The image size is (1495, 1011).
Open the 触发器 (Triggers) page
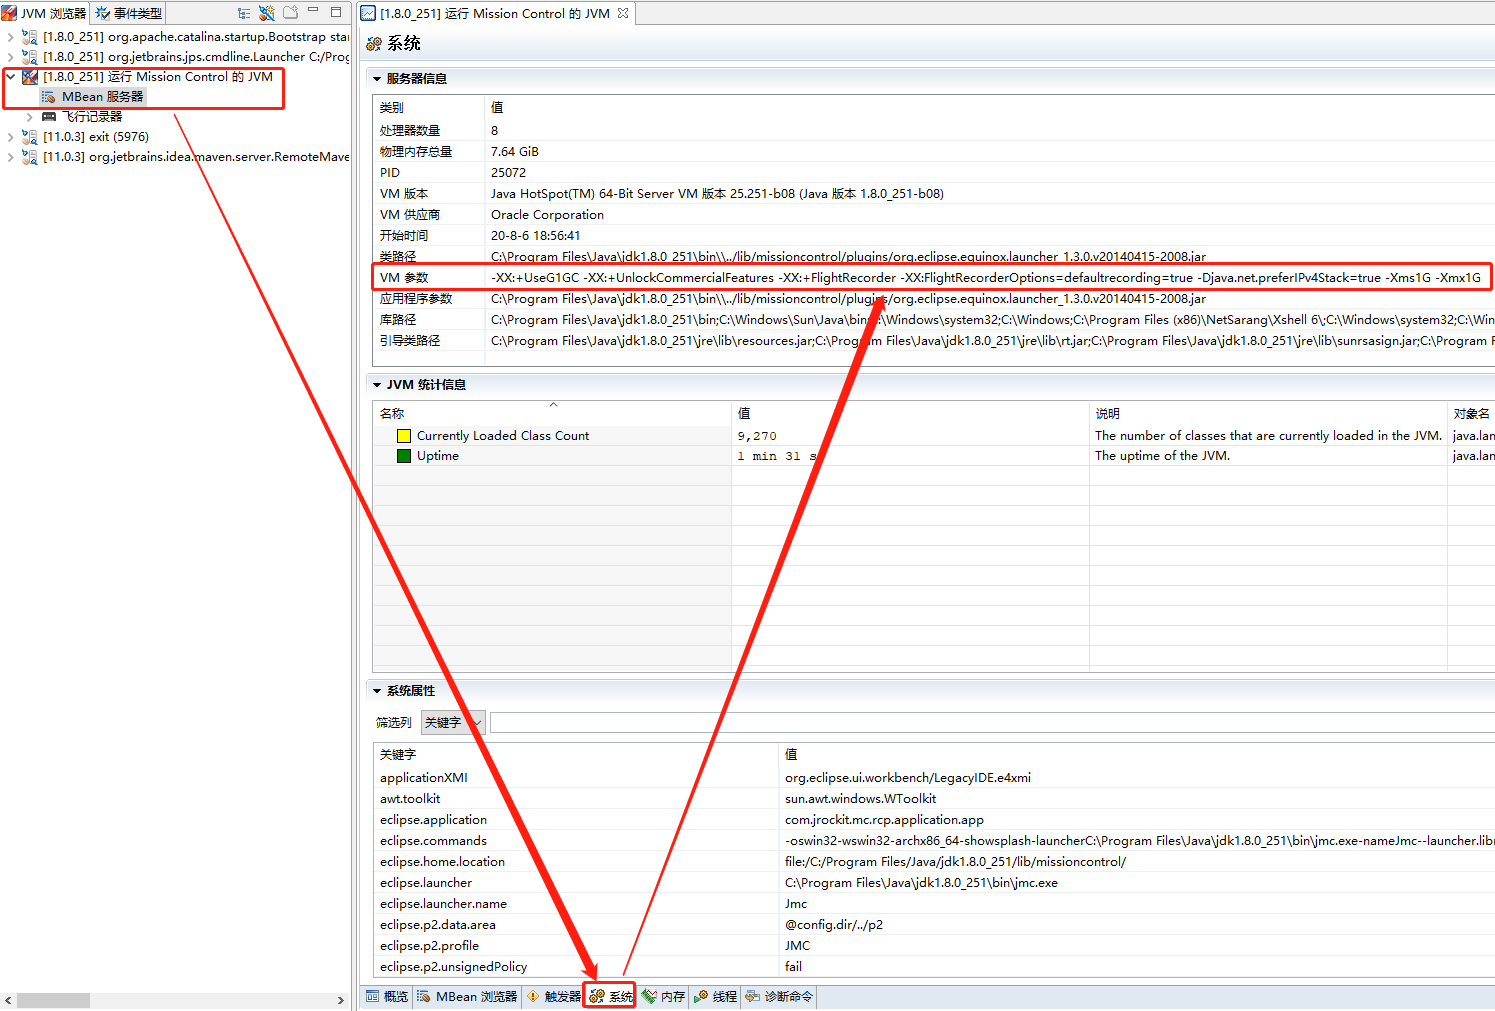coord(552,996)
